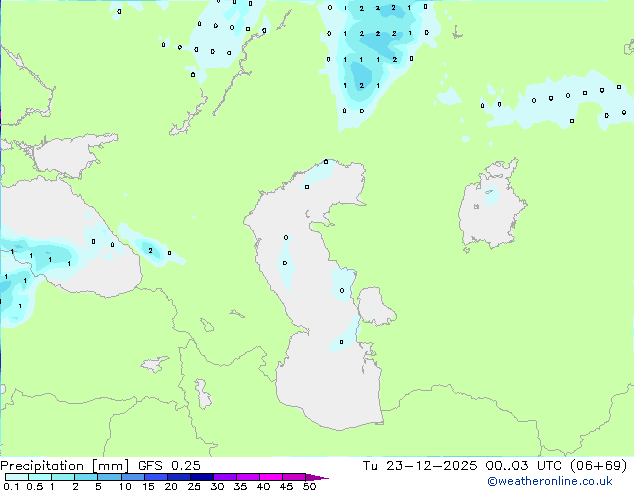Select the 25–30 mm navy legend box
This screenshot has width=634, height=490.
pos(201,477)
